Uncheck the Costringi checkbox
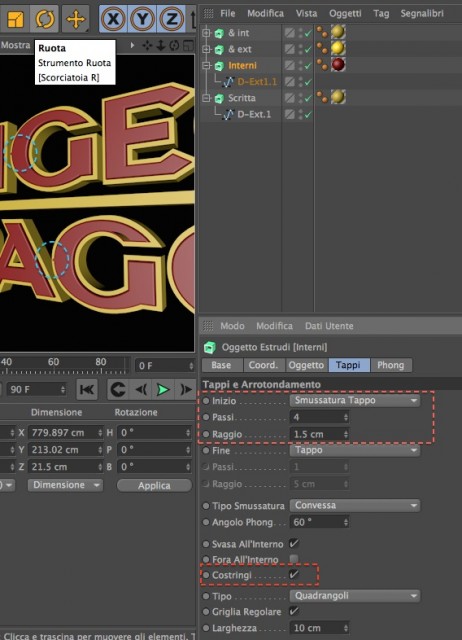The width and height of the screenshot is (462, 640). tap(294, 575)
